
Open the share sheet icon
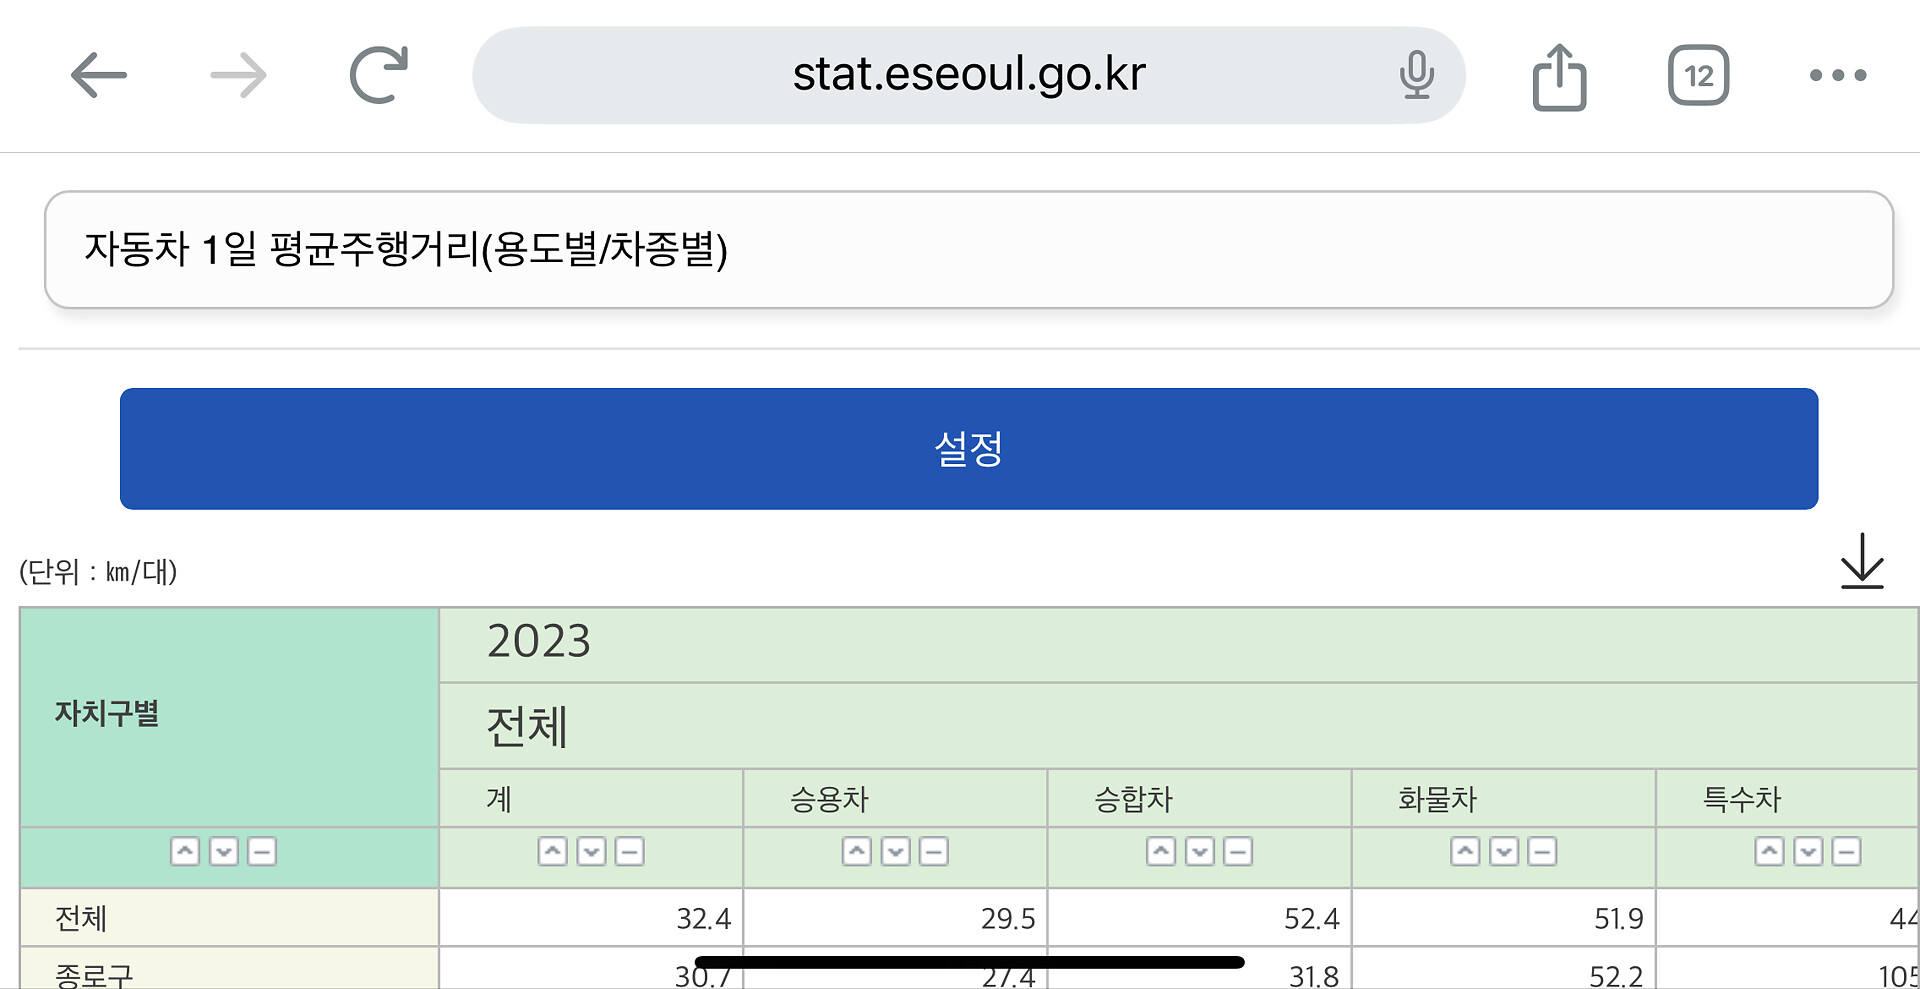coord(1559,76)
